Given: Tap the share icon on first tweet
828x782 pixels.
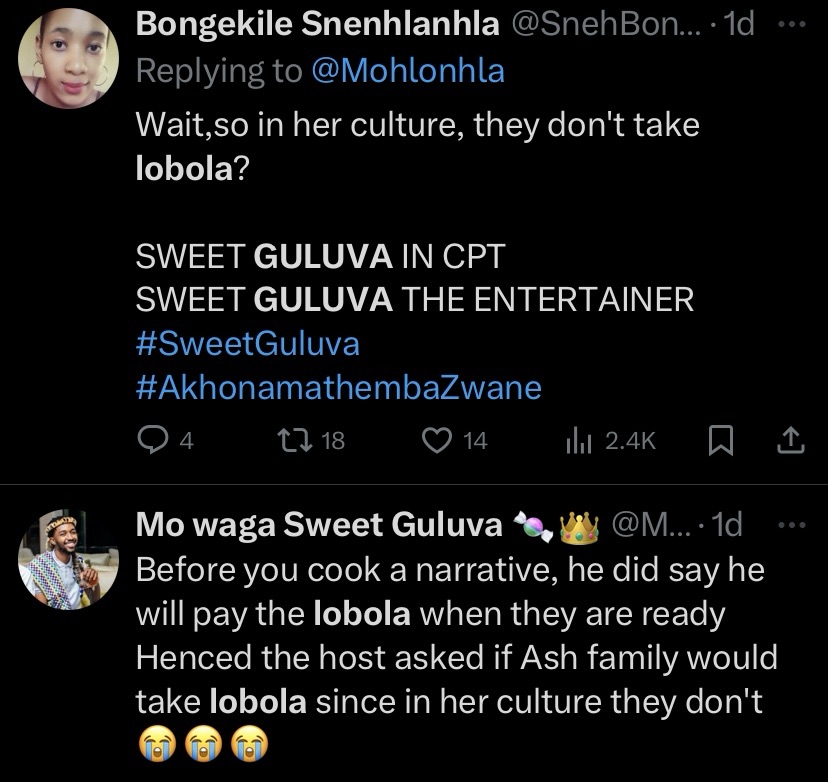Looking at the screenshot, I should click(x=790, y=438).
